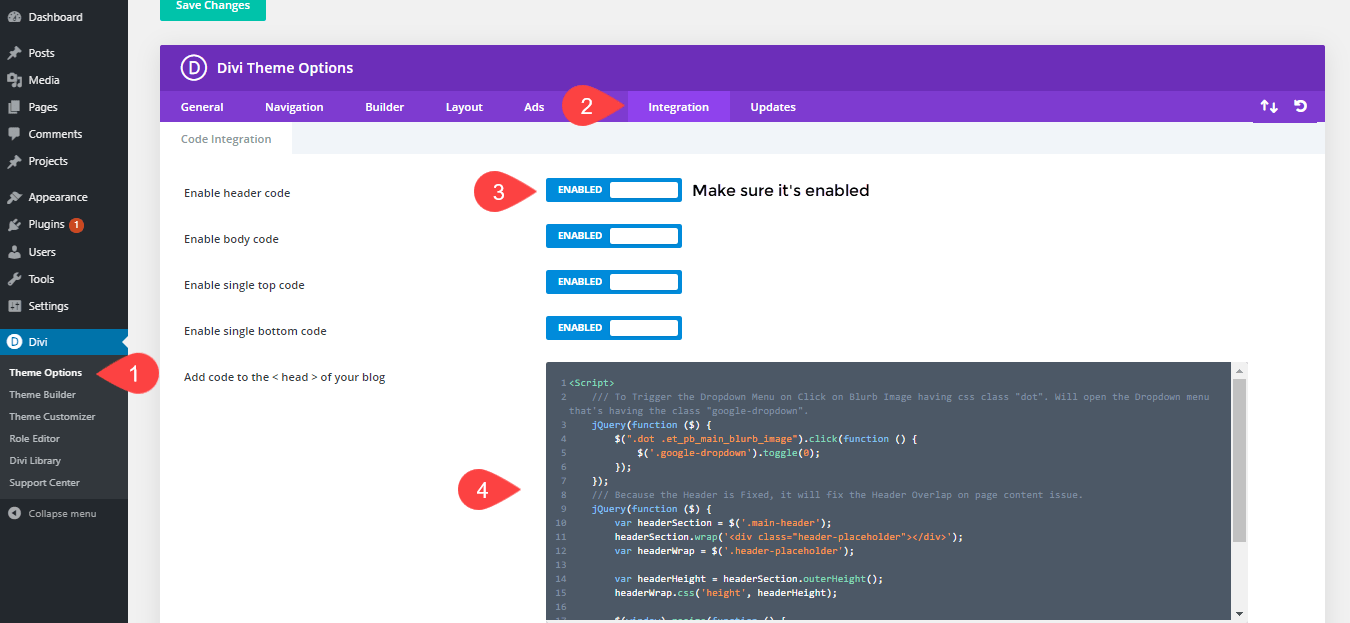
Task: Open Theme Builder in Divi submenu
Action: pos(42,395)
